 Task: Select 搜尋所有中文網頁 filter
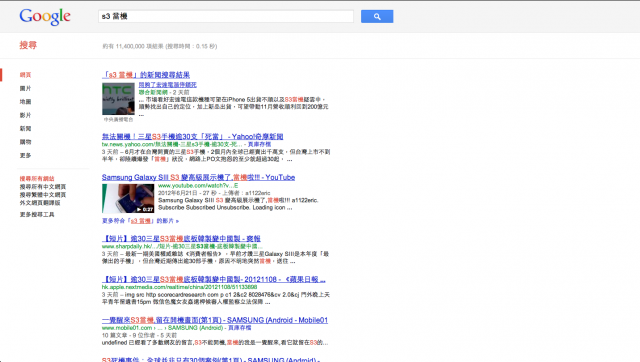click(43, 187)
